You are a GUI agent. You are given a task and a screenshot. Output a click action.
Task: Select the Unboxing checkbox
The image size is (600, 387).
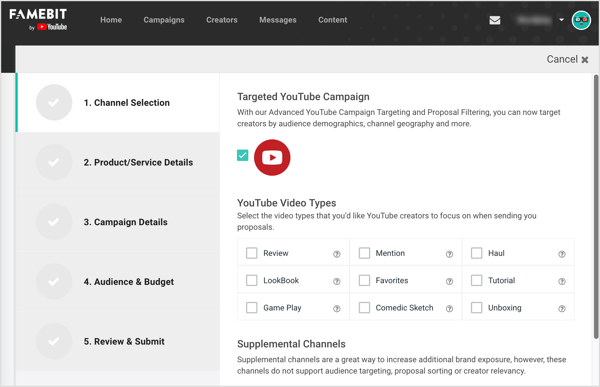[476, 308]
